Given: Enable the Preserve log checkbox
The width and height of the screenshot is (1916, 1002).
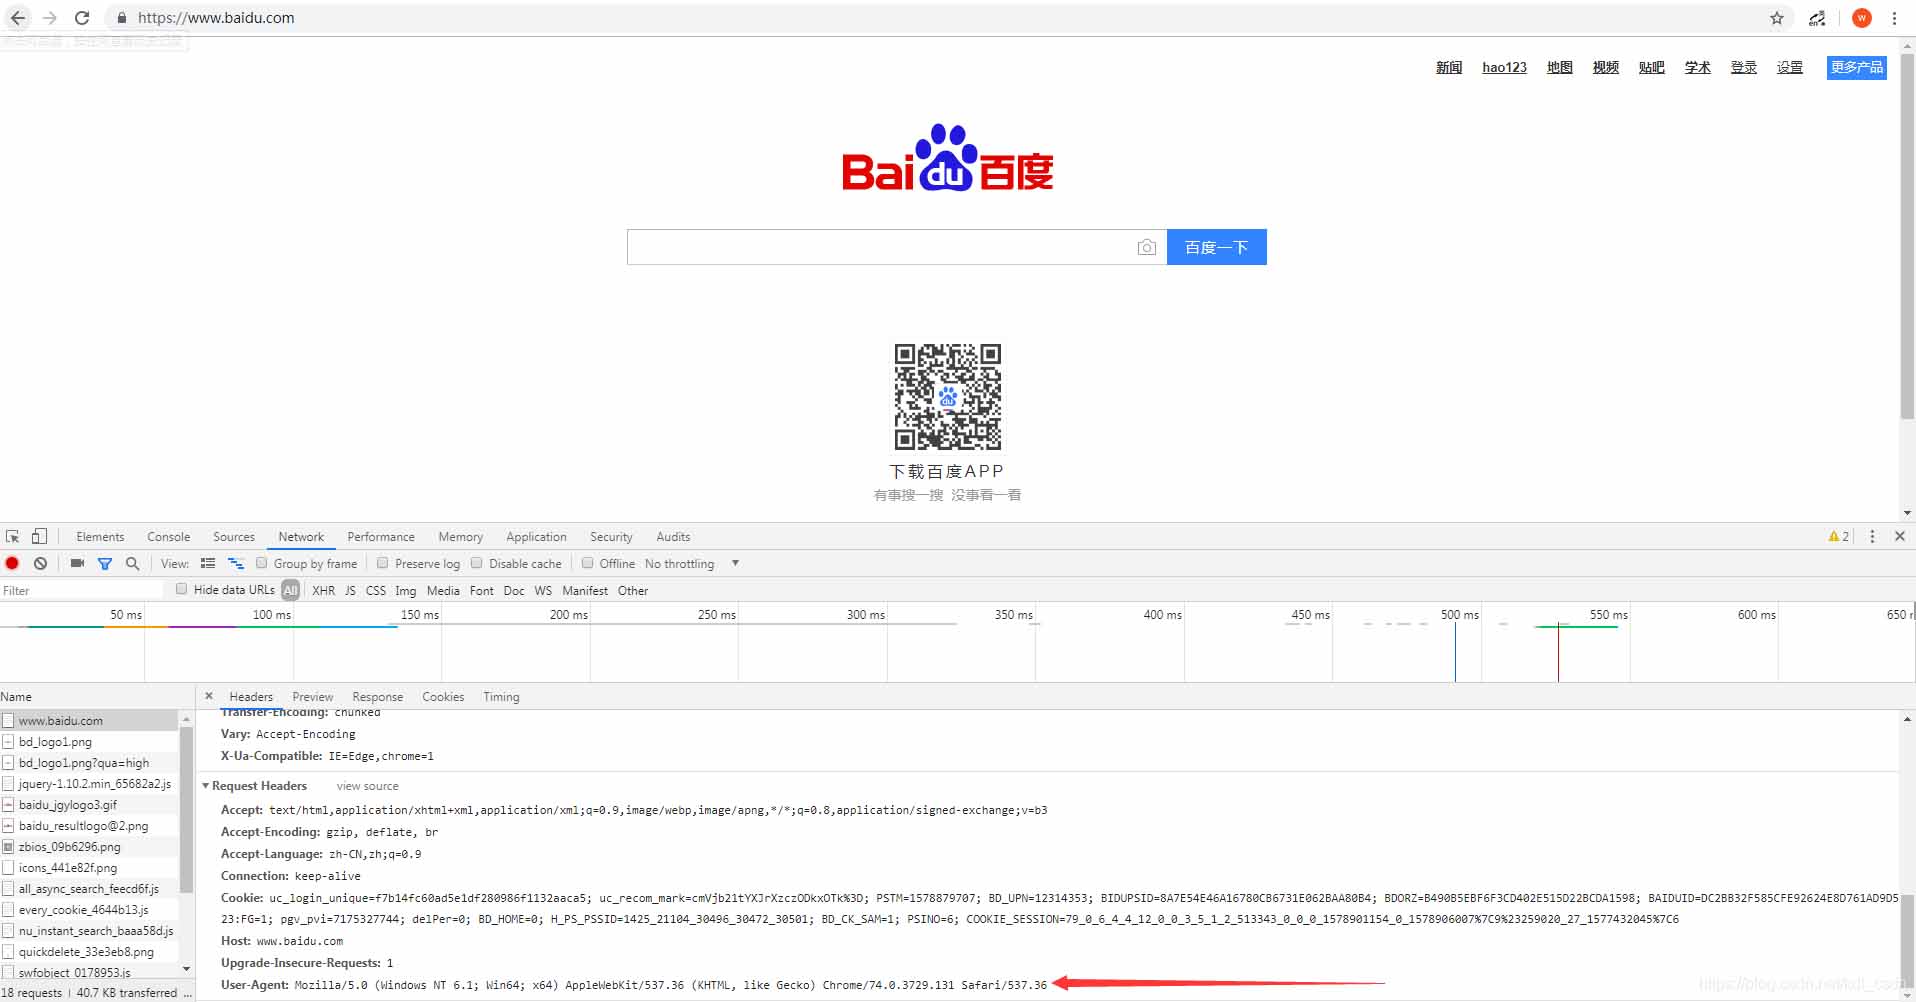Looking at the screenshot, I should pyautogui.click(x=382, y=563).
